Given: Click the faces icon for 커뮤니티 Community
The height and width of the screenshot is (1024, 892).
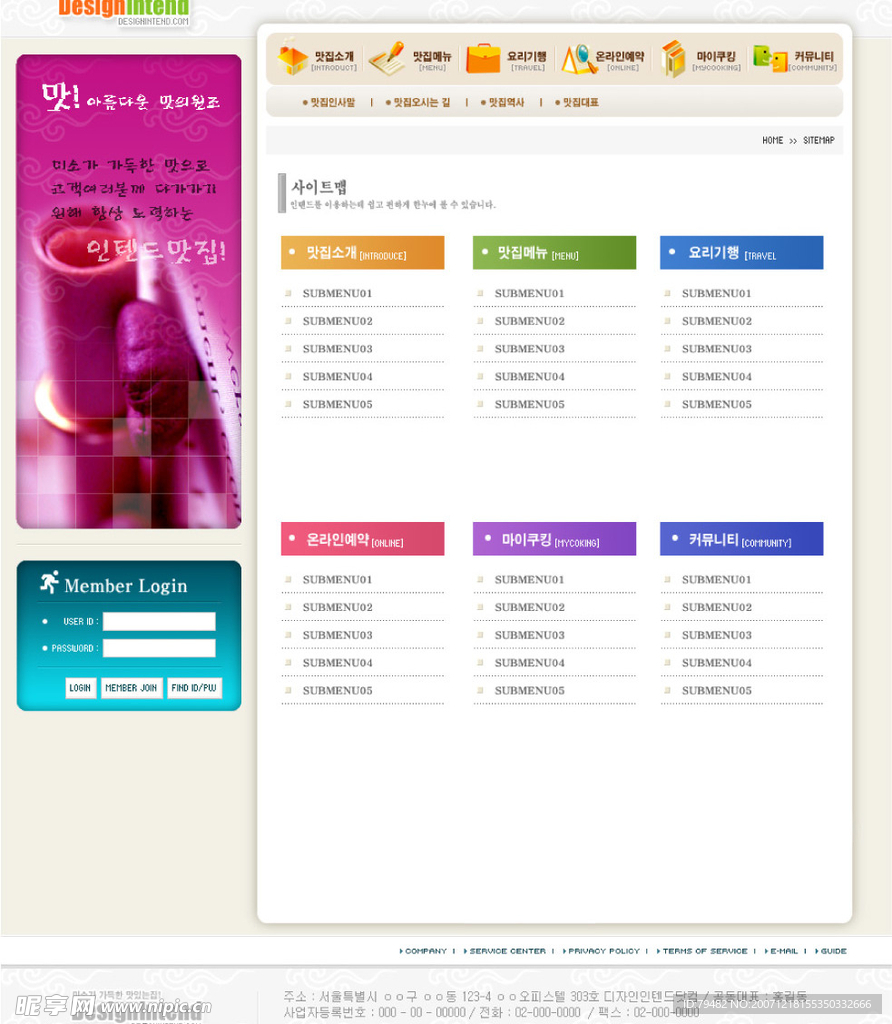Looking at the screenshot, I should pyautogui.click(x=770, y=59).
